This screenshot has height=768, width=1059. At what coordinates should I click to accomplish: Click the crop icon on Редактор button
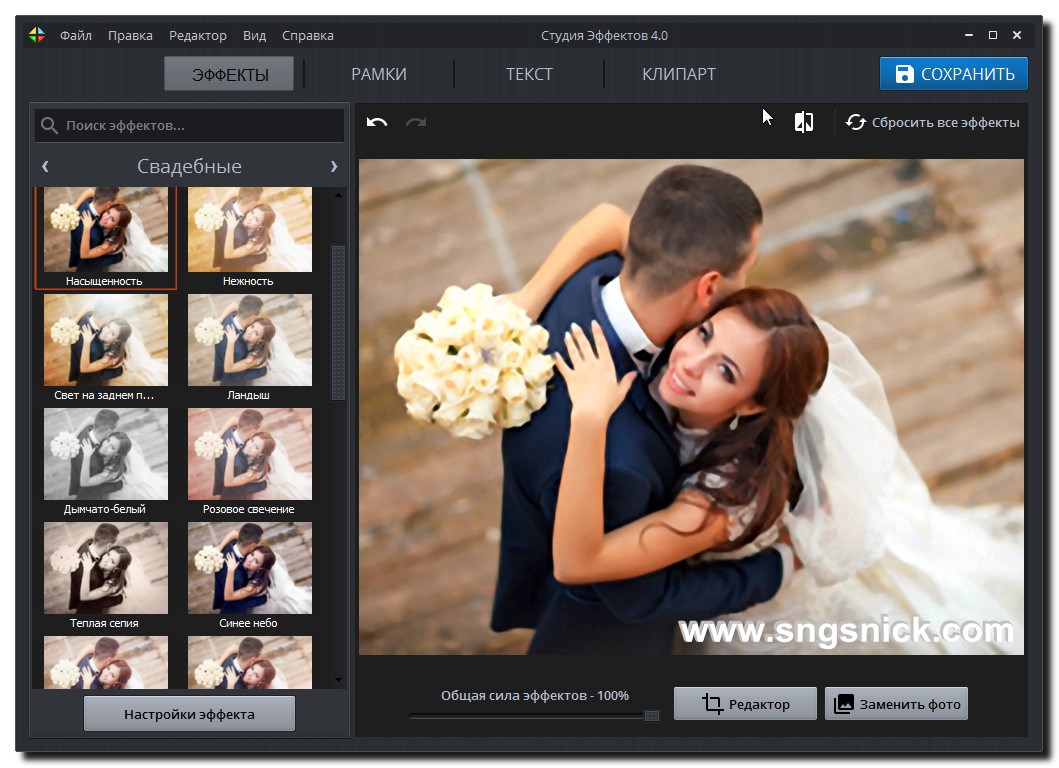[712, 704]
